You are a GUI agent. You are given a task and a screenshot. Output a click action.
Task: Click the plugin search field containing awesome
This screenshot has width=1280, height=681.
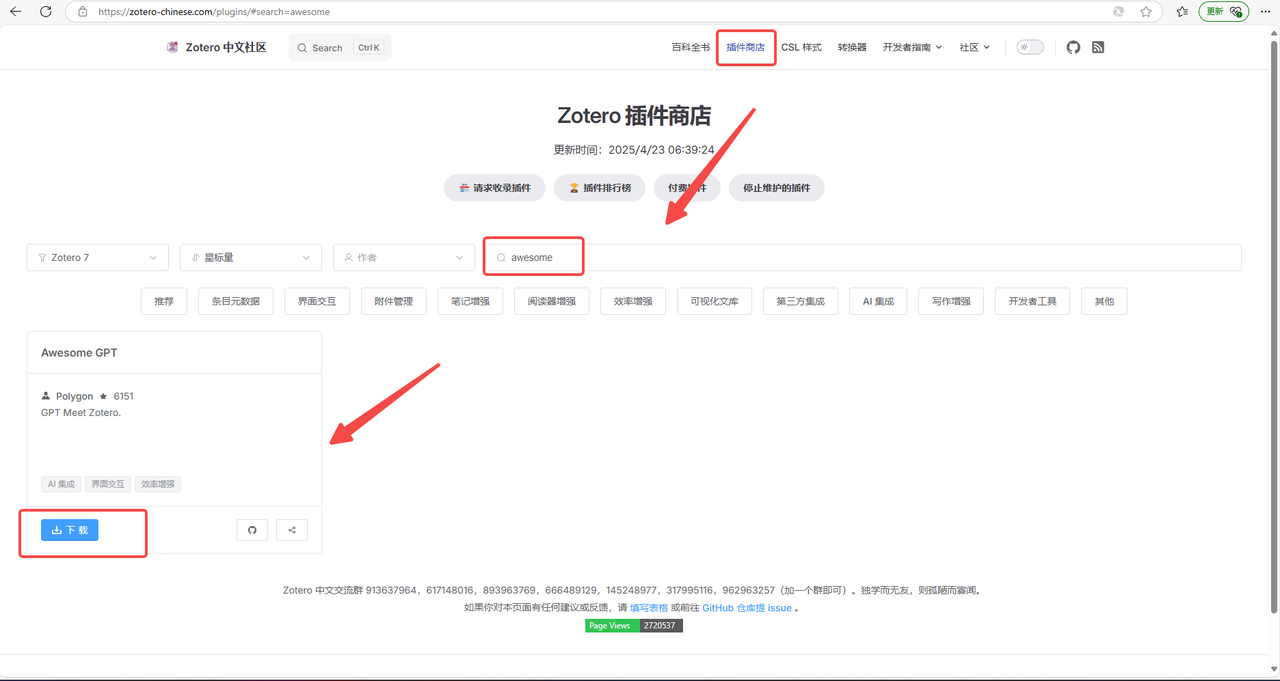tap(862, 257)
